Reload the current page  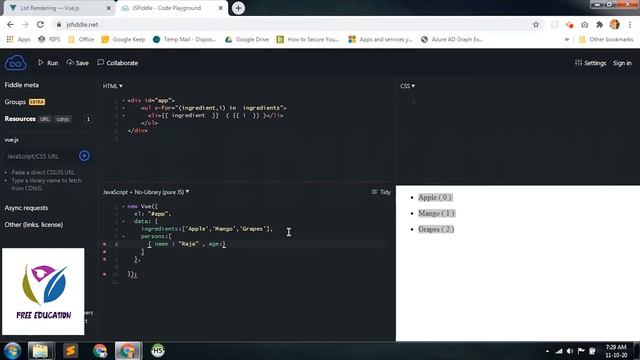coord(40,24)
